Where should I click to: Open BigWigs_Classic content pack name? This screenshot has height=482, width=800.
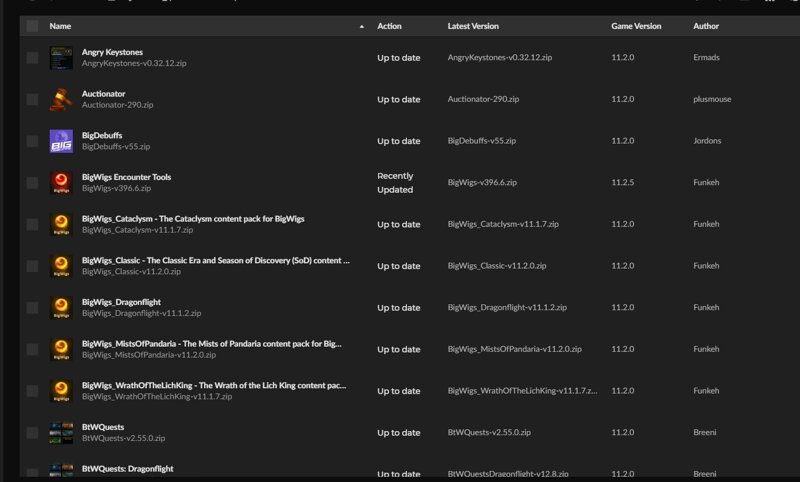click(x=216, y=261)
